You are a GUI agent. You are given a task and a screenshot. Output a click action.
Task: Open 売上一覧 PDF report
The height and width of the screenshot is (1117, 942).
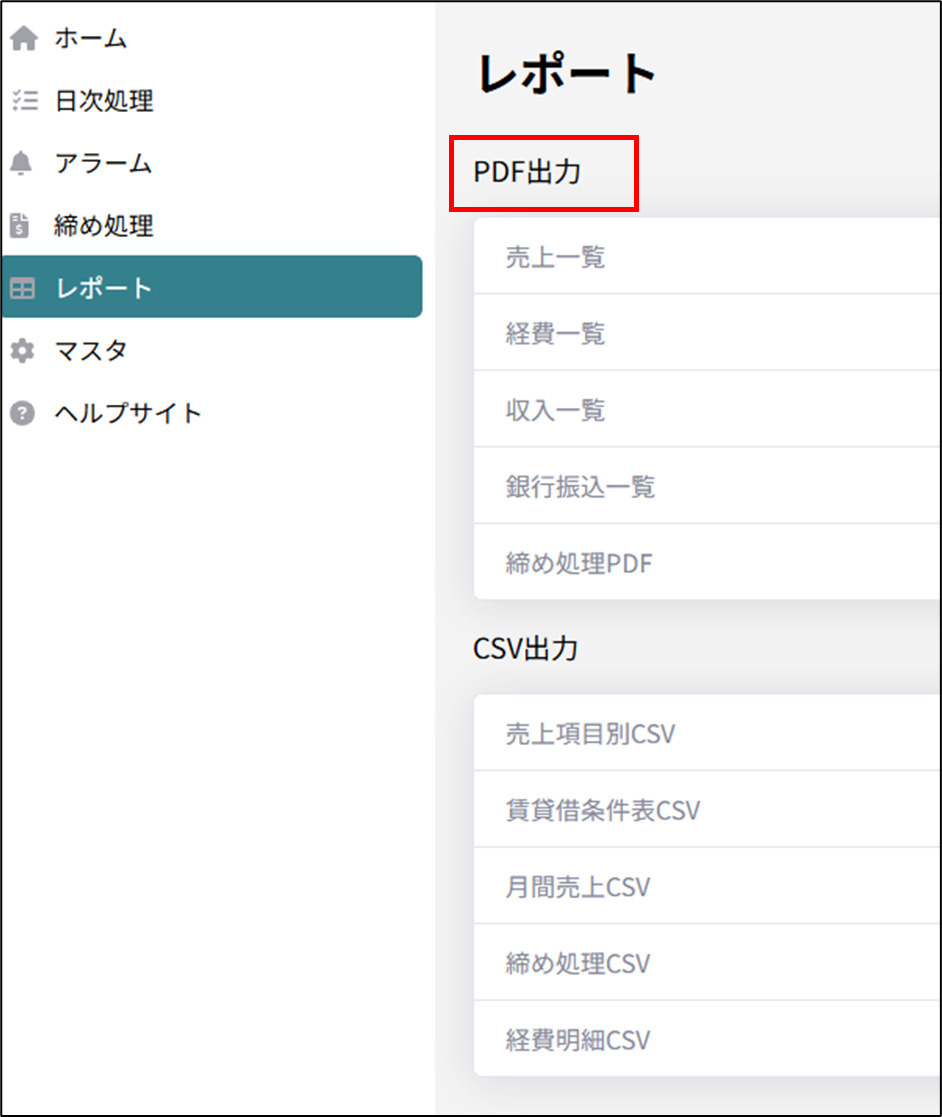[x=555, y=258]
